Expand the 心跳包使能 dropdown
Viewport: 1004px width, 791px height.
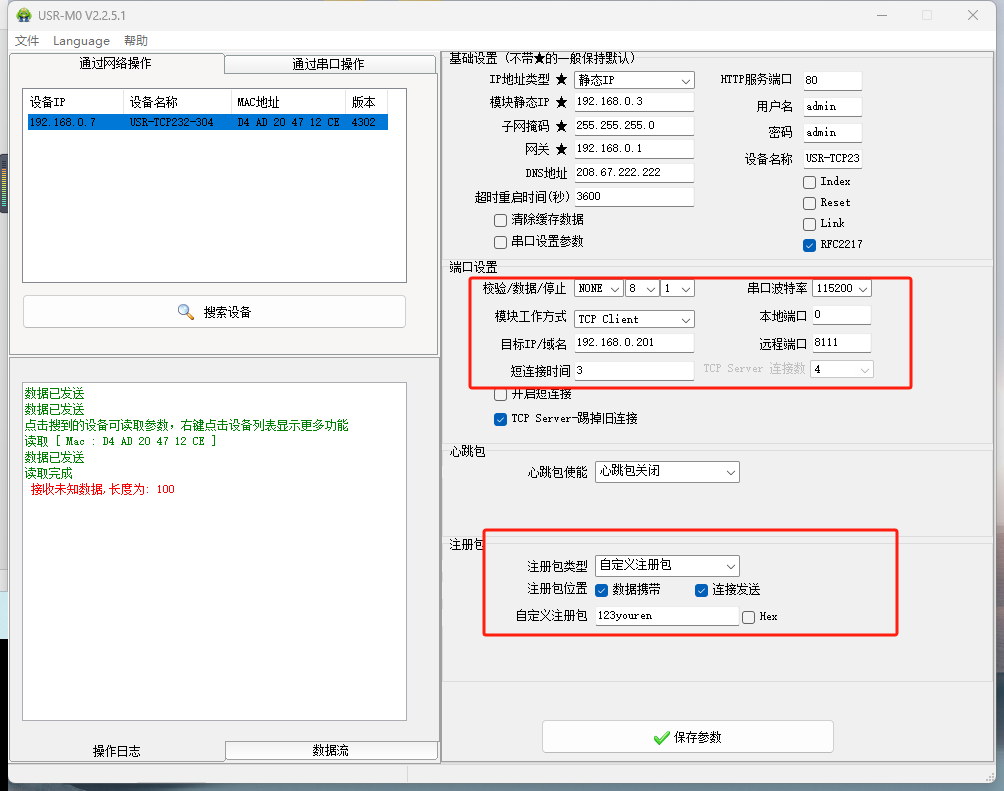coord(667,471)
